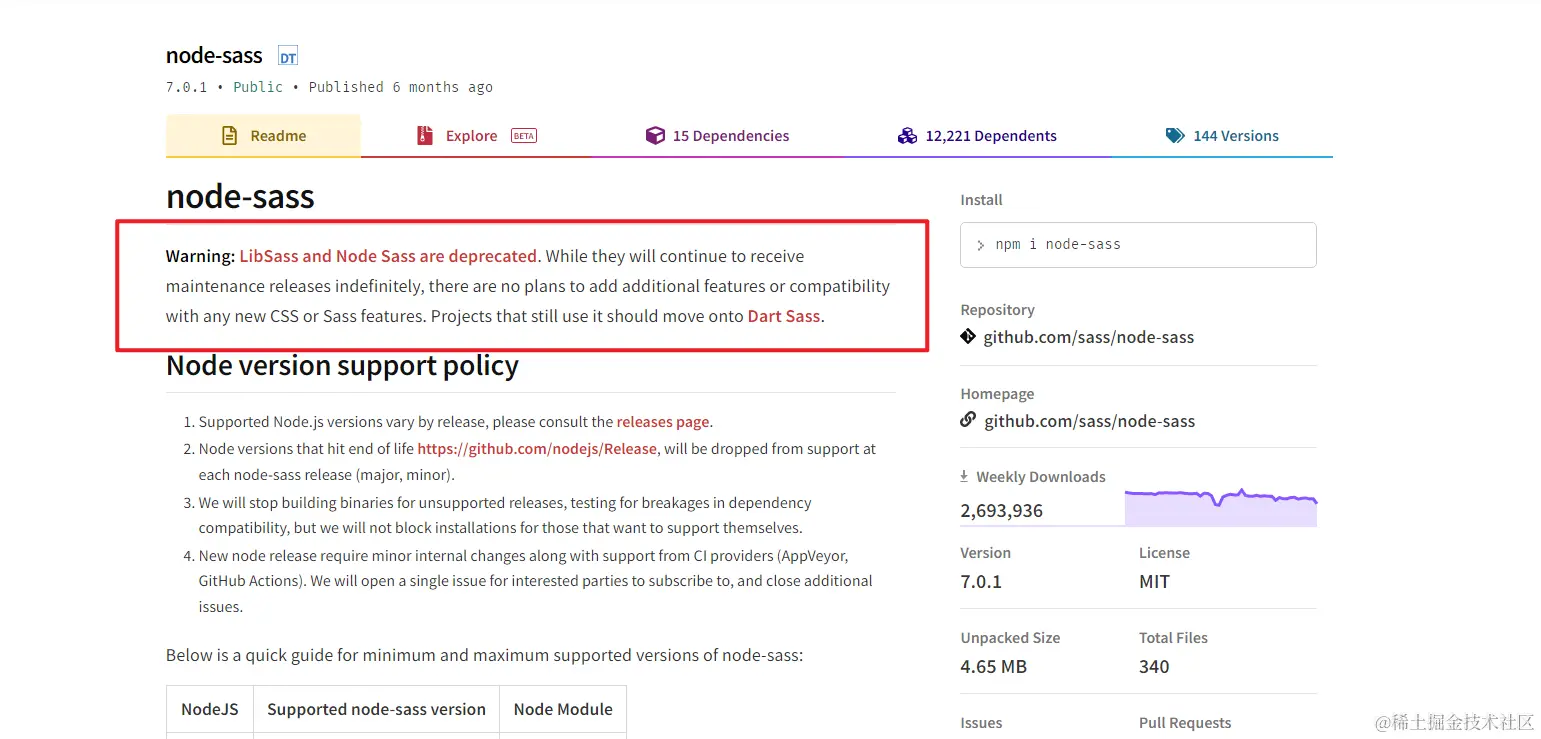This screenshot has width=1541, height=739.
Task: Open the releases page link
Action: click(663, 422)
